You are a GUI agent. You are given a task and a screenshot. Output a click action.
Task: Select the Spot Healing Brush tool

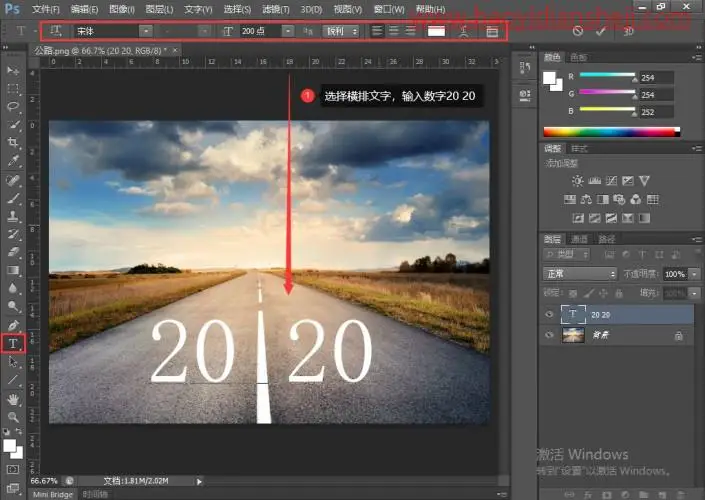pyautogui.click(x=13, y=180)
